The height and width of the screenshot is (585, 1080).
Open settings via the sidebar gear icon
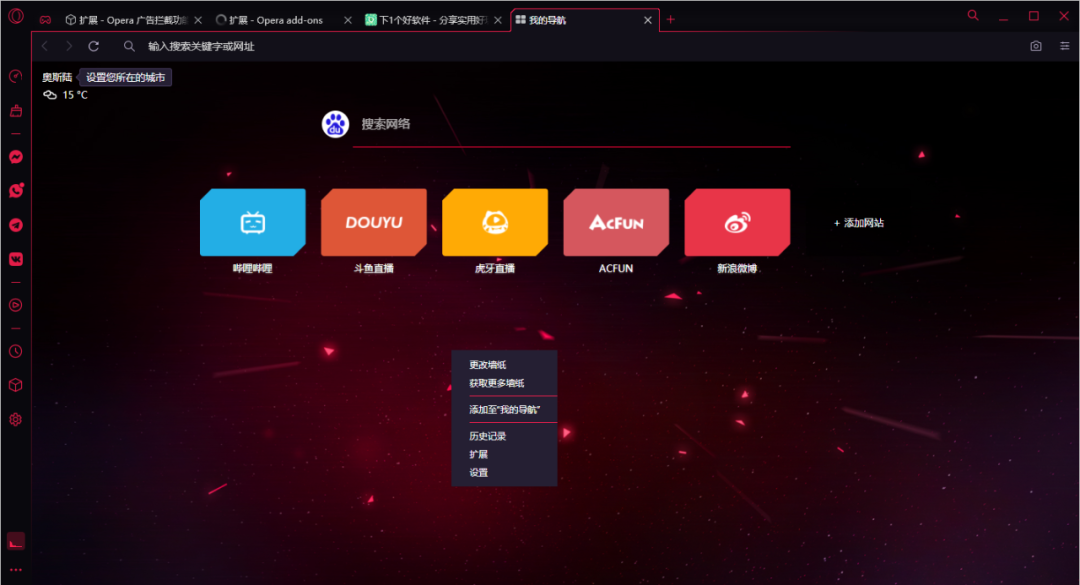point(15,419)
